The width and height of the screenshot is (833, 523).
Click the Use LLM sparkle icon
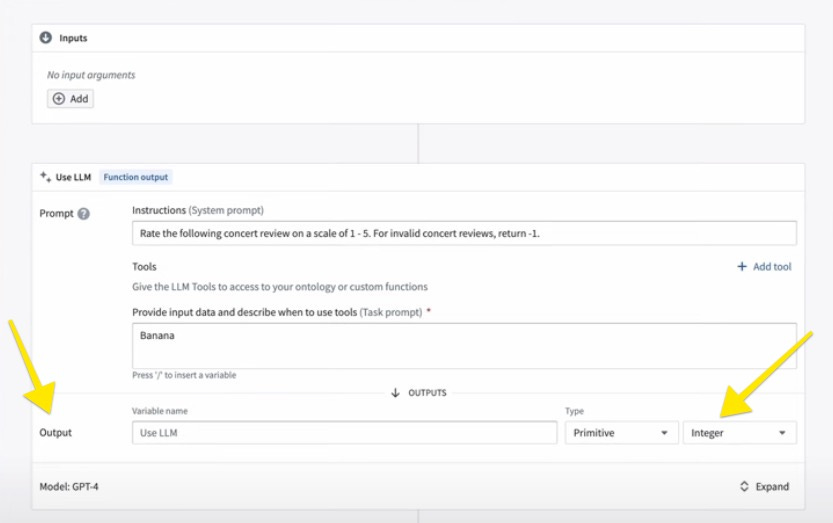pos(46,177)
